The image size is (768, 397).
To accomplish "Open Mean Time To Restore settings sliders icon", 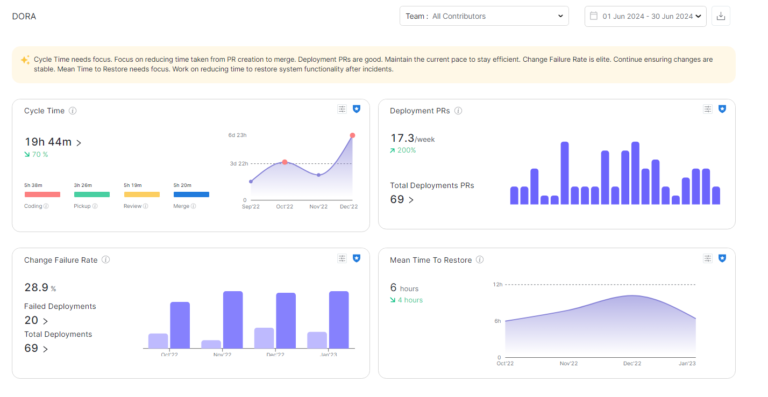I will point(707,258).
